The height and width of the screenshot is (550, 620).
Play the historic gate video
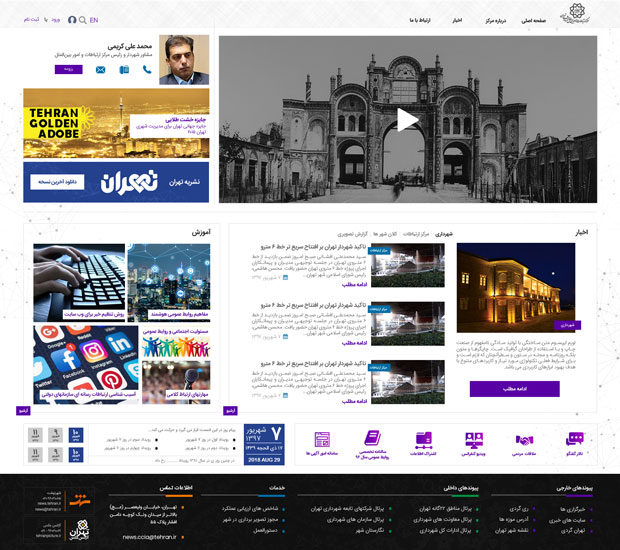tap(407, 120)
